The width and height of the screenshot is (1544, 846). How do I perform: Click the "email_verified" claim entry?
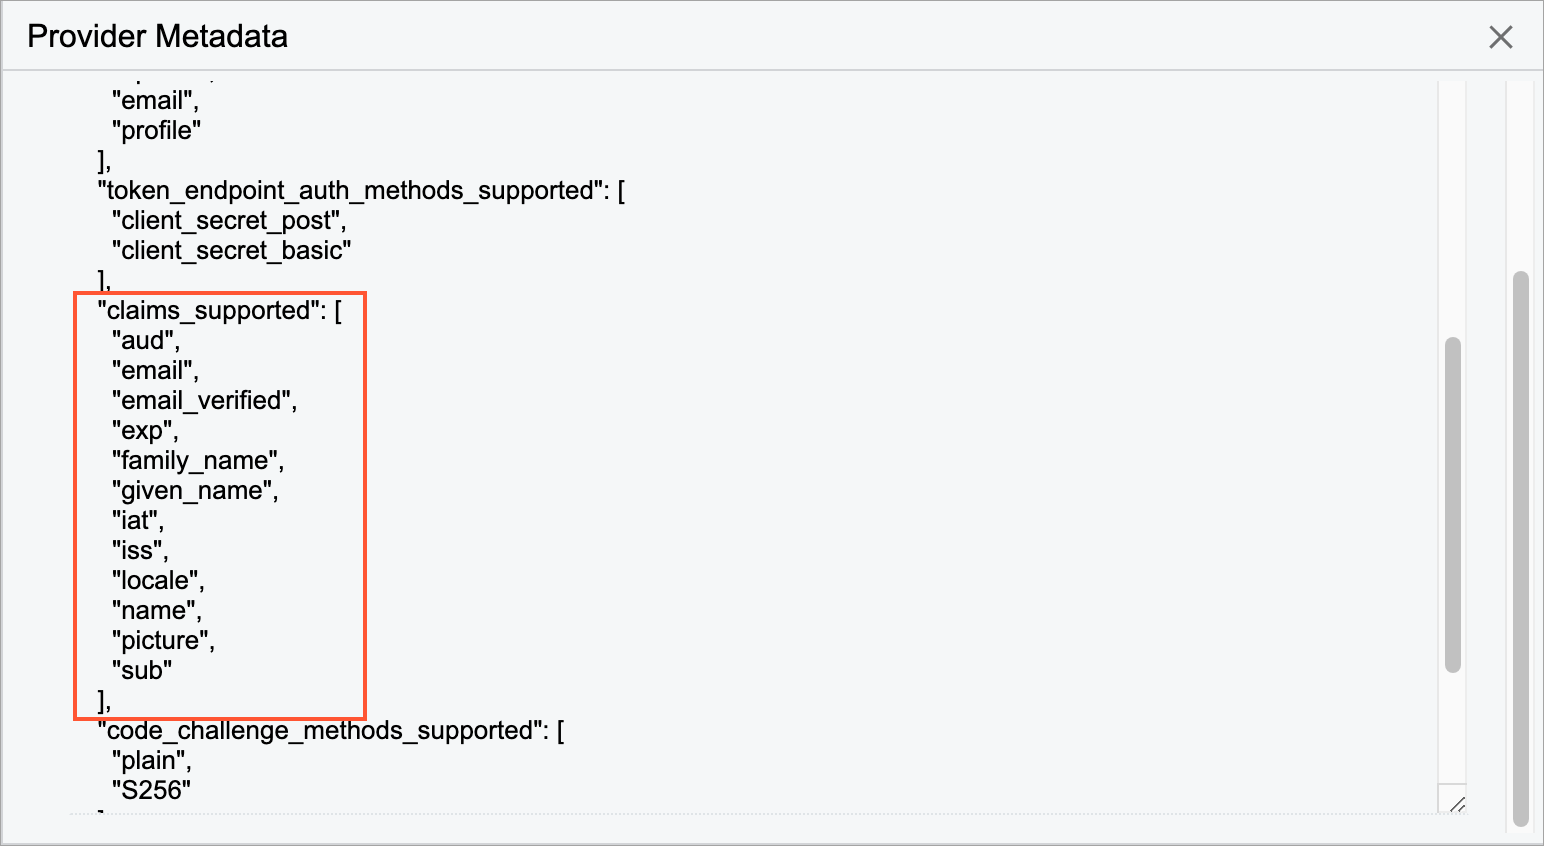pos(203,401)
